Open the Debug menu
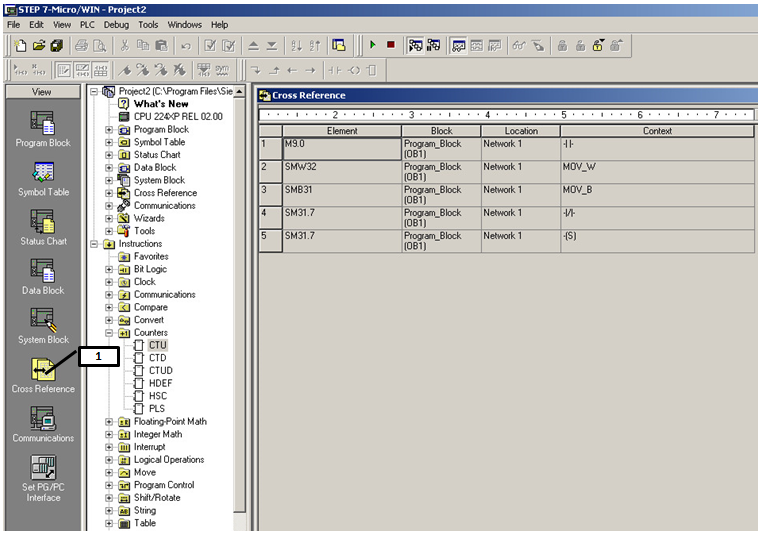Viewport: 758px width, 533px height. [x=116, y=24]
